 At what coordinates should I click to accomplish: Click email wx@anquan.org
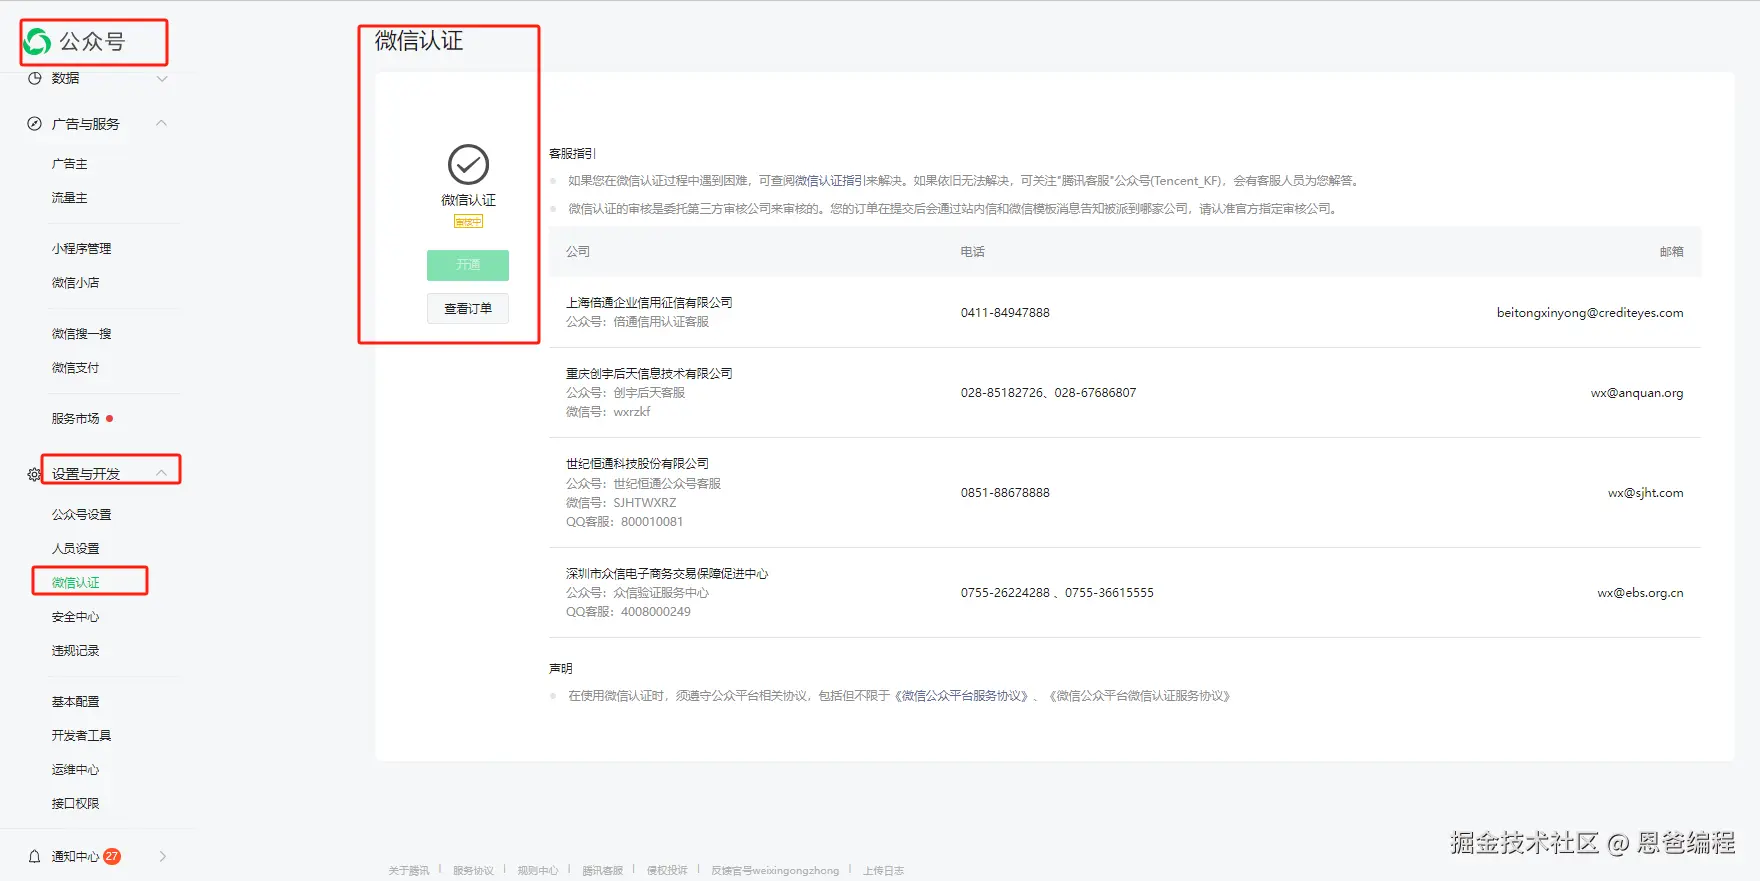point(1637,393)
